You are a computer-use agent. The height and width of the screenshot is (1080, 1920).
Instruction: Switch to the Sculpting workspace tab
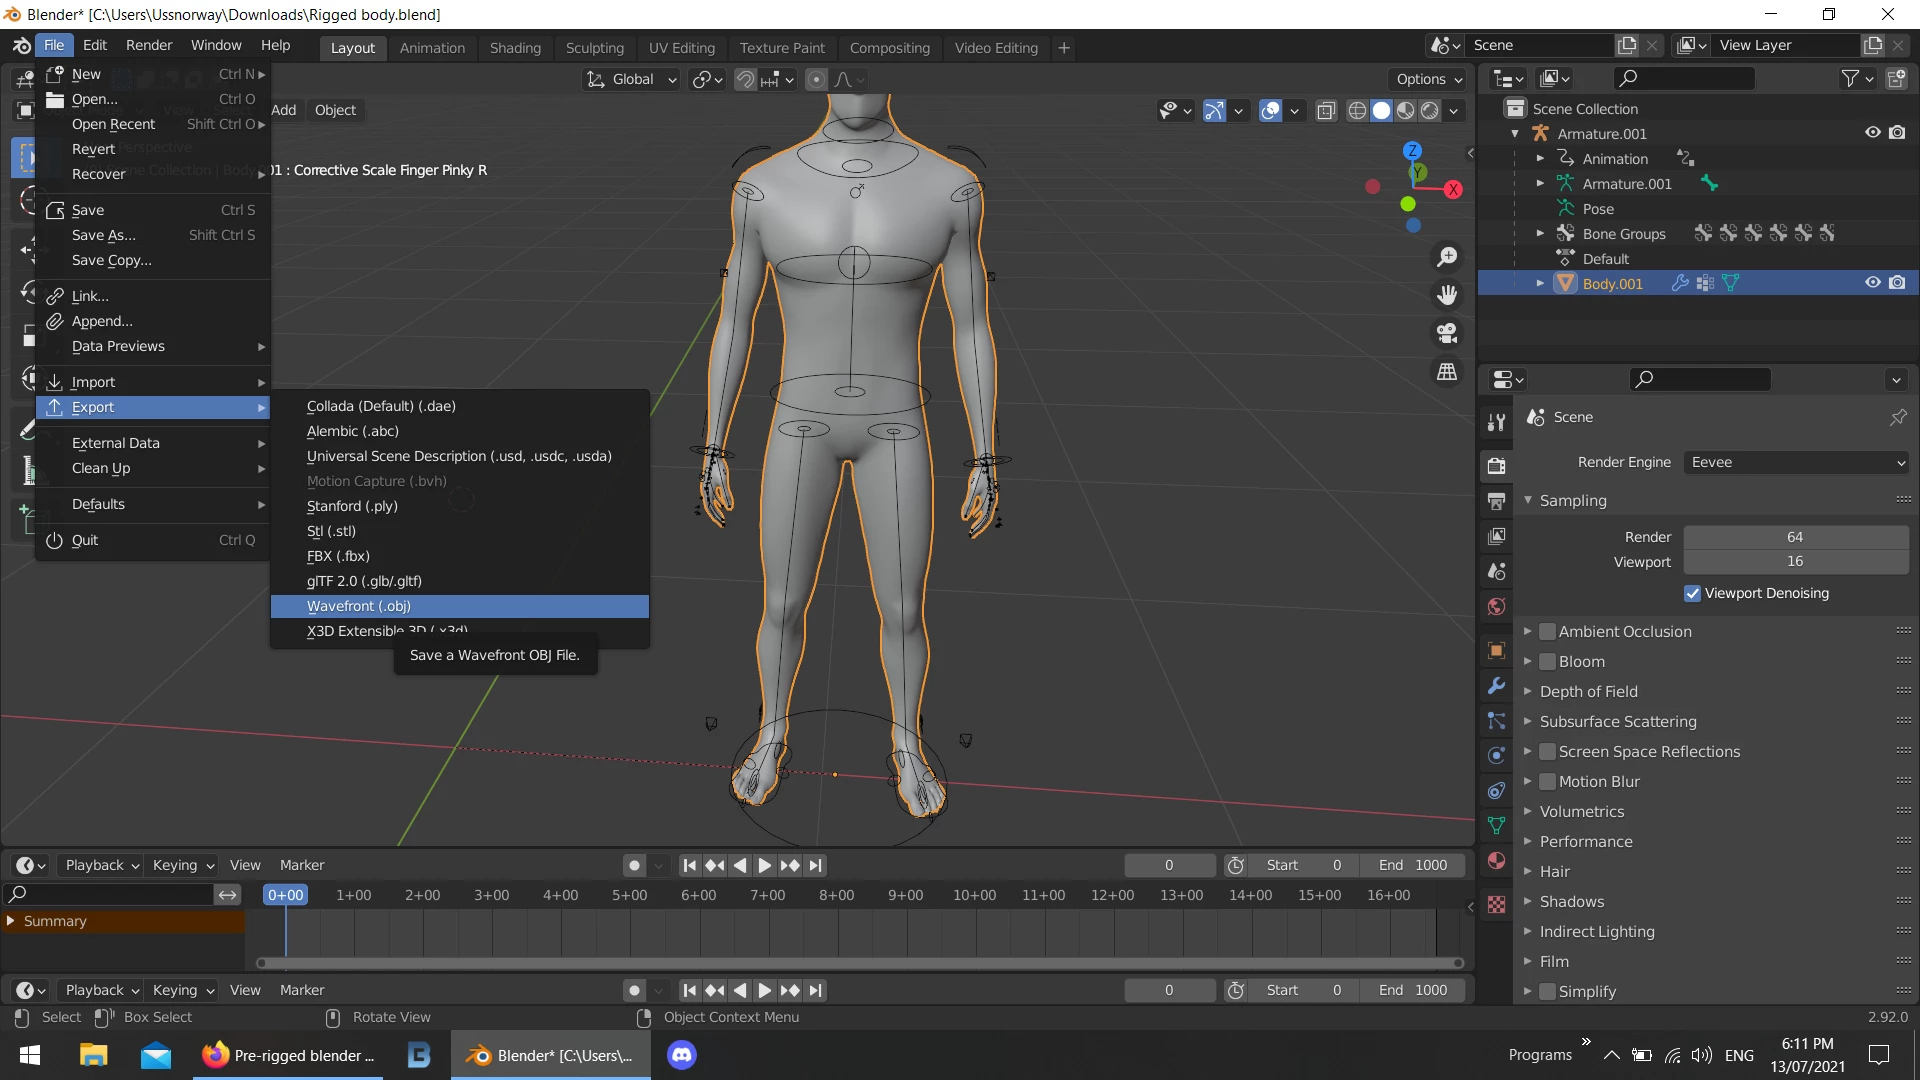(594, 48)
